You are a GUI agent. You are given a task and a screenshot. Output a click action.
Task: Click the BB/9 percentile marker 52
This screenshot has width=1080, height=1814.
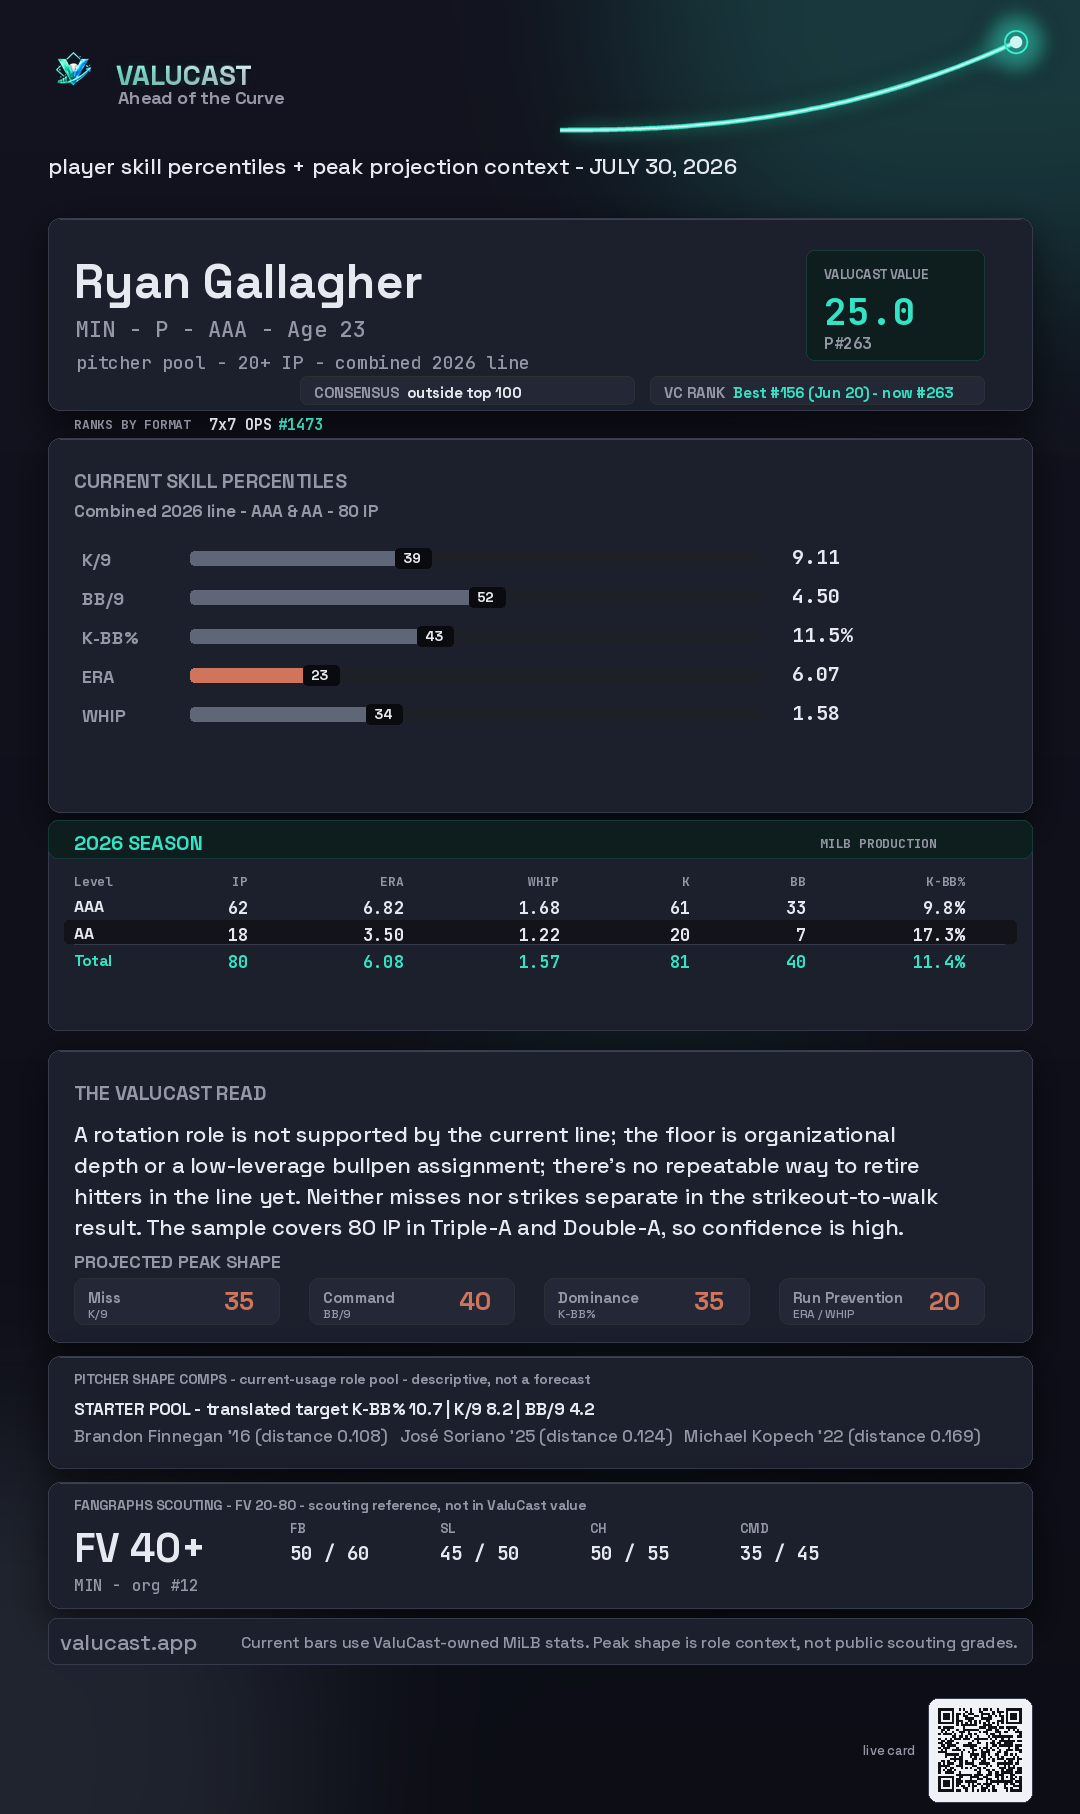(486, 597)
